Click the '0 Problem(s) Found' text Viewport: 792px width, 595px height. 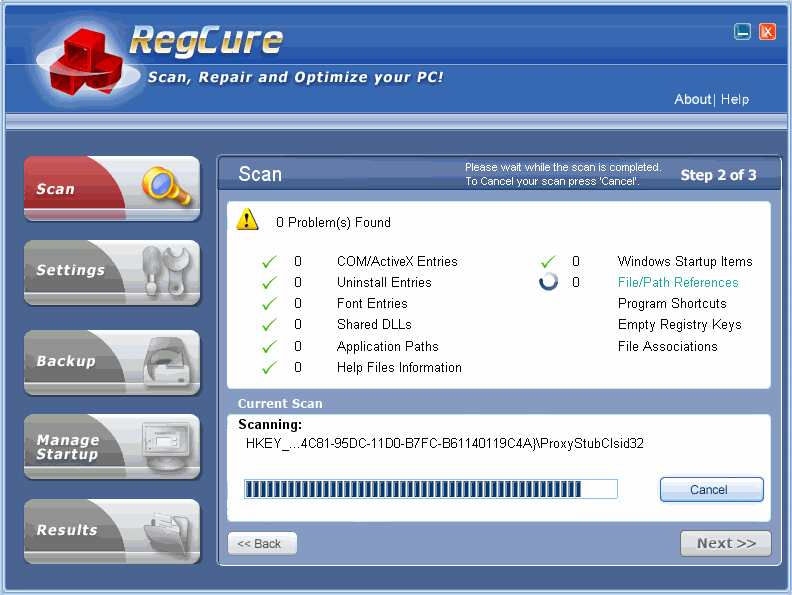[x=333, y=223]
